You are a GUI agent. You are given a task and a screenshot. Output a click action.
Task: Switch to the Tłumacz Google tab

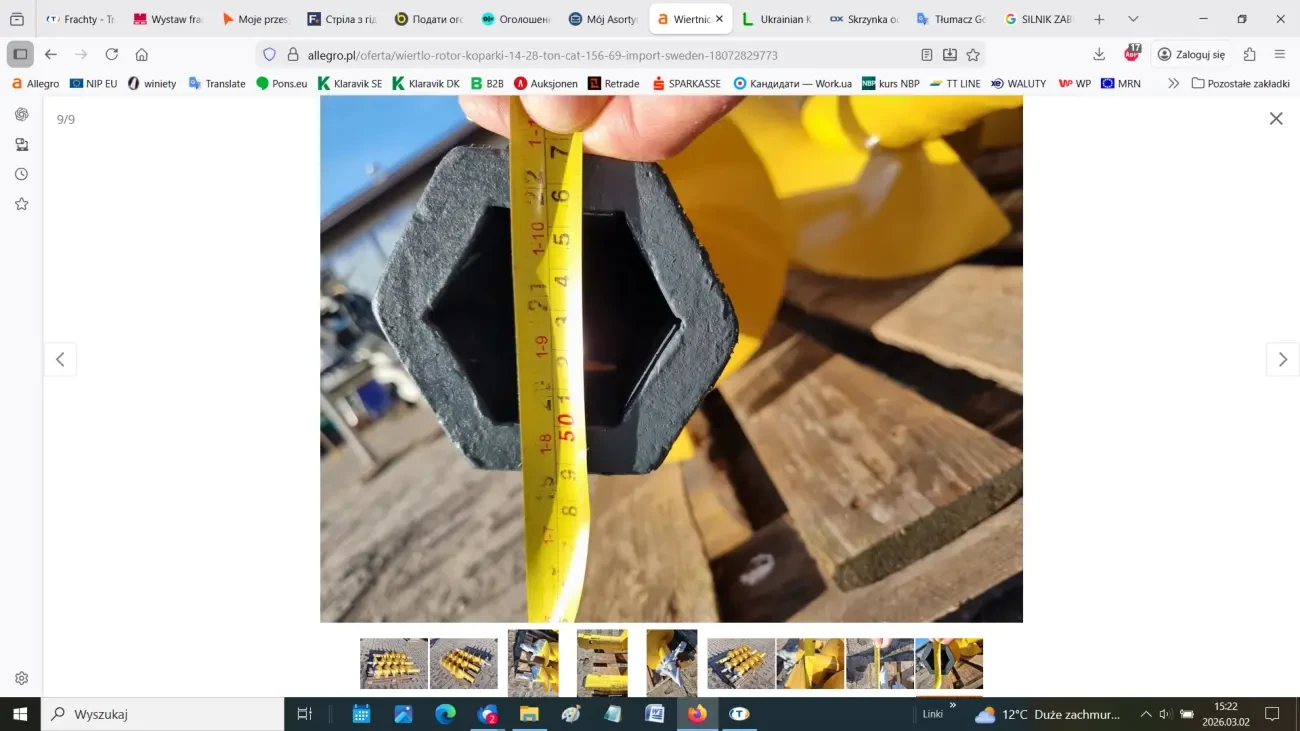pyautogui.click(x=951, y=19)
